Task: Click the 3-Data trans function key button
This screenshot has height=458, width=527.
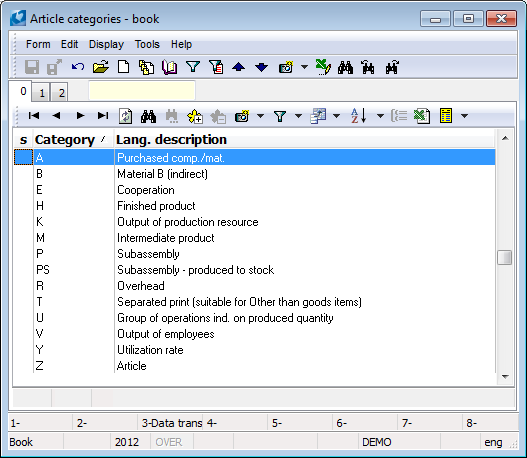Action: click(170, 423)
